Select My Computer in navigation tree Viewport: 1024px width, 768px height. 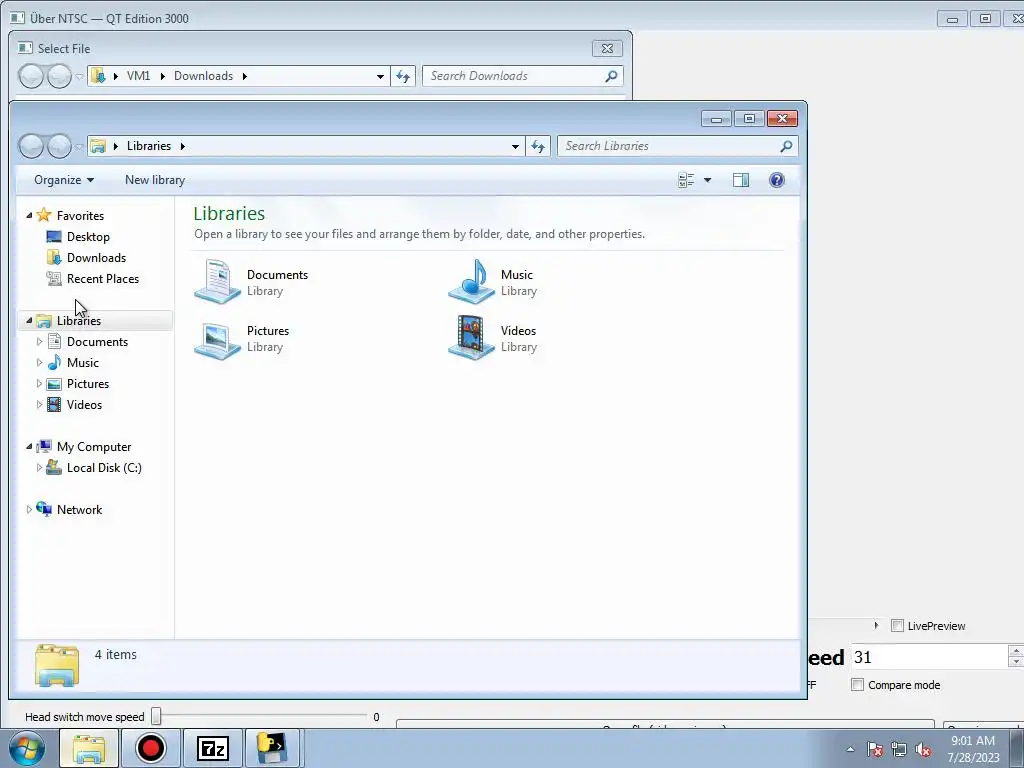pyautogui.click(x=93, y=447)
